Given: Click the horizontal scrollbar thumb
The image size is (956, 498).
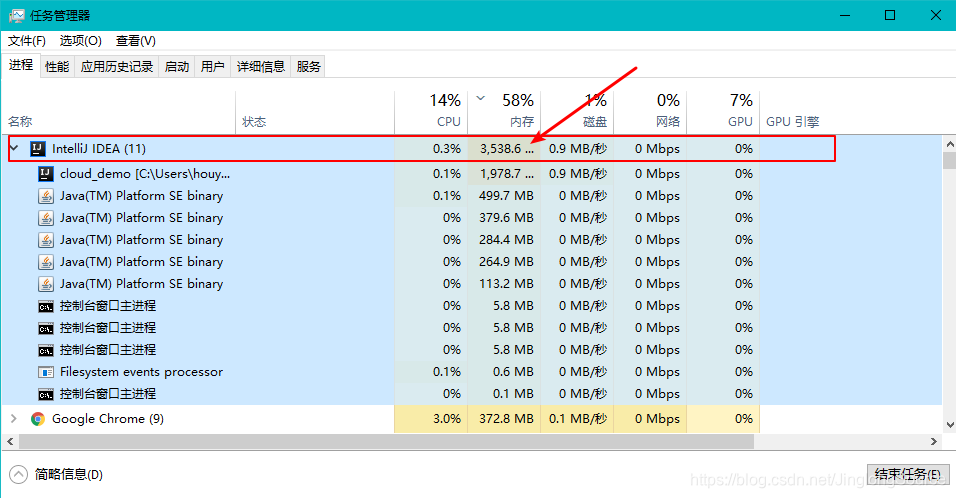Looking at the screenshot, I should (x=387, y=441).
